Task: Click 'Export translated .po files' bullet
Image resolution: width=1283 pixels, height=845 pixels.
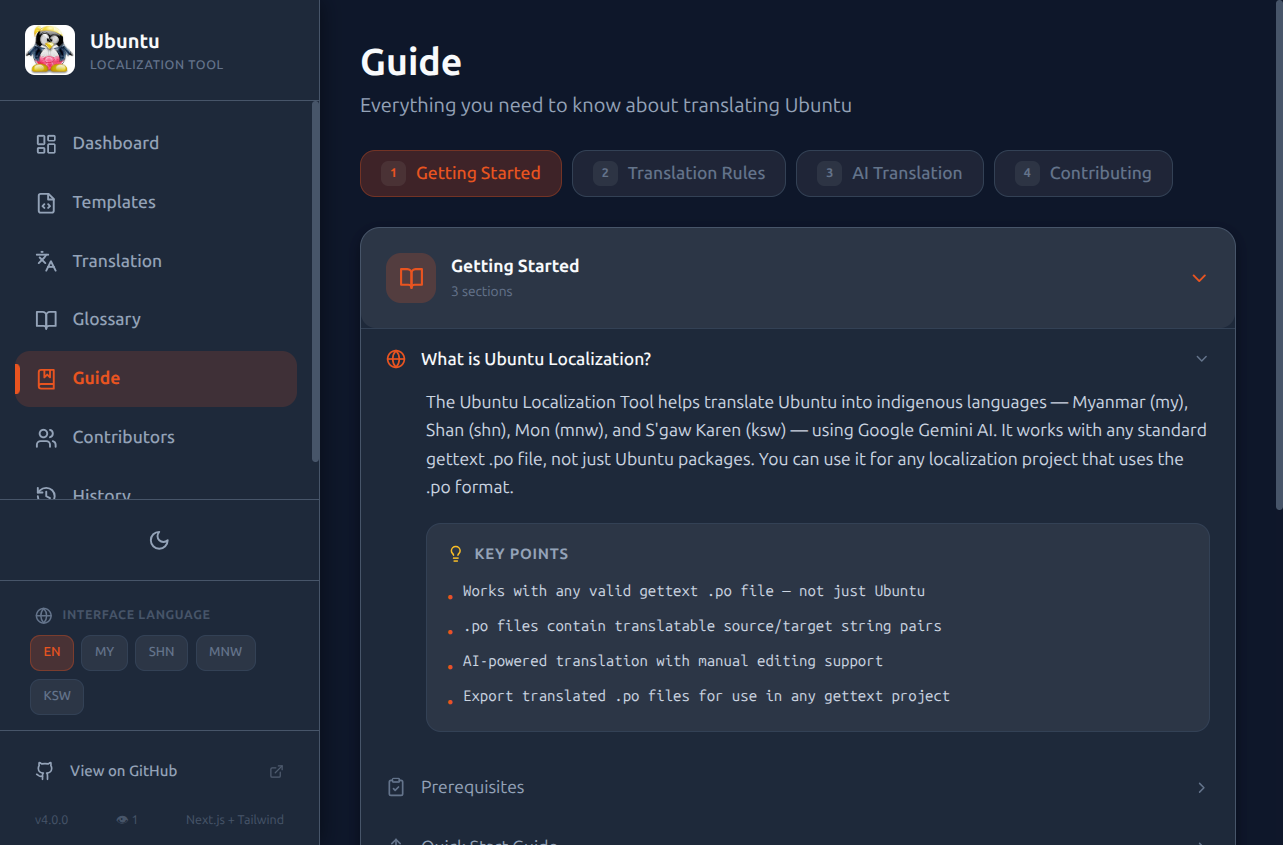Action: click(706, 696)
